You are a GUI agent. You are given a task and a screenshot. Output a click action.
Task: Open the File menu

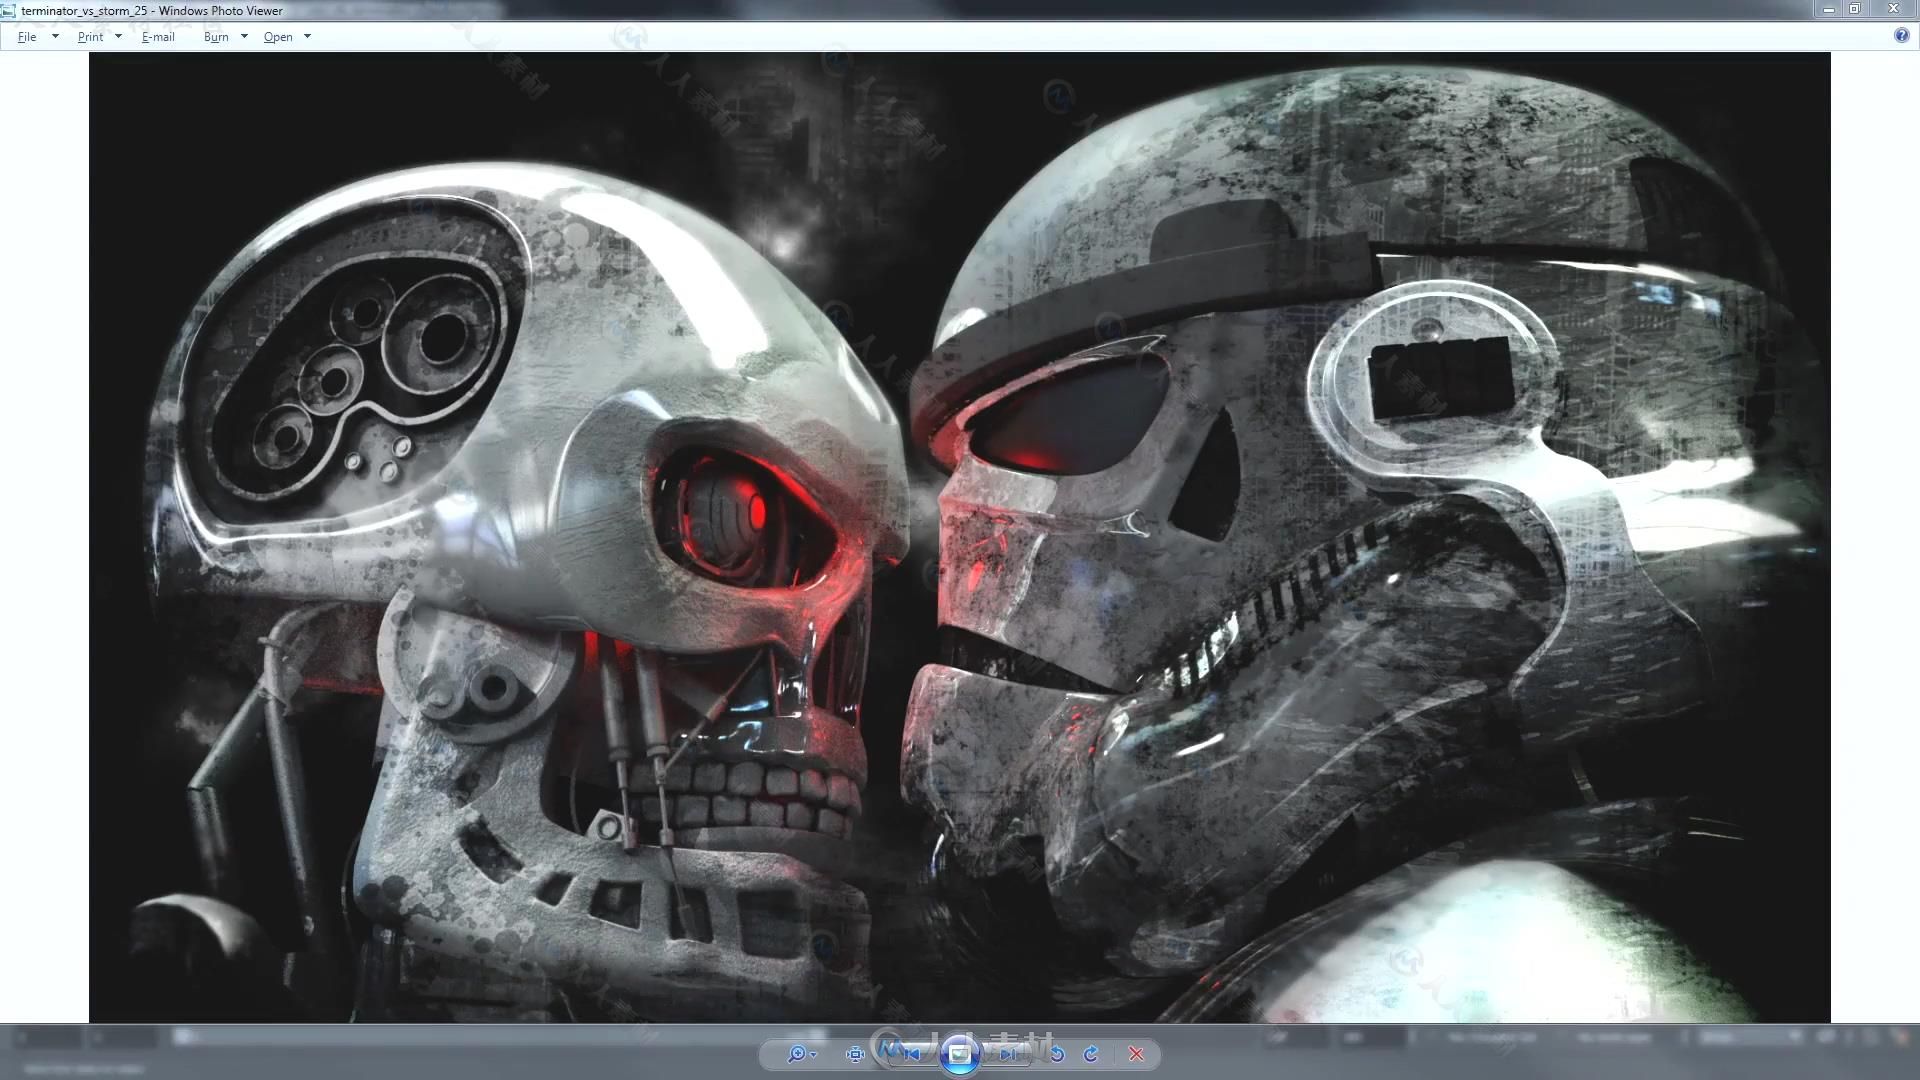coord(27,37)
